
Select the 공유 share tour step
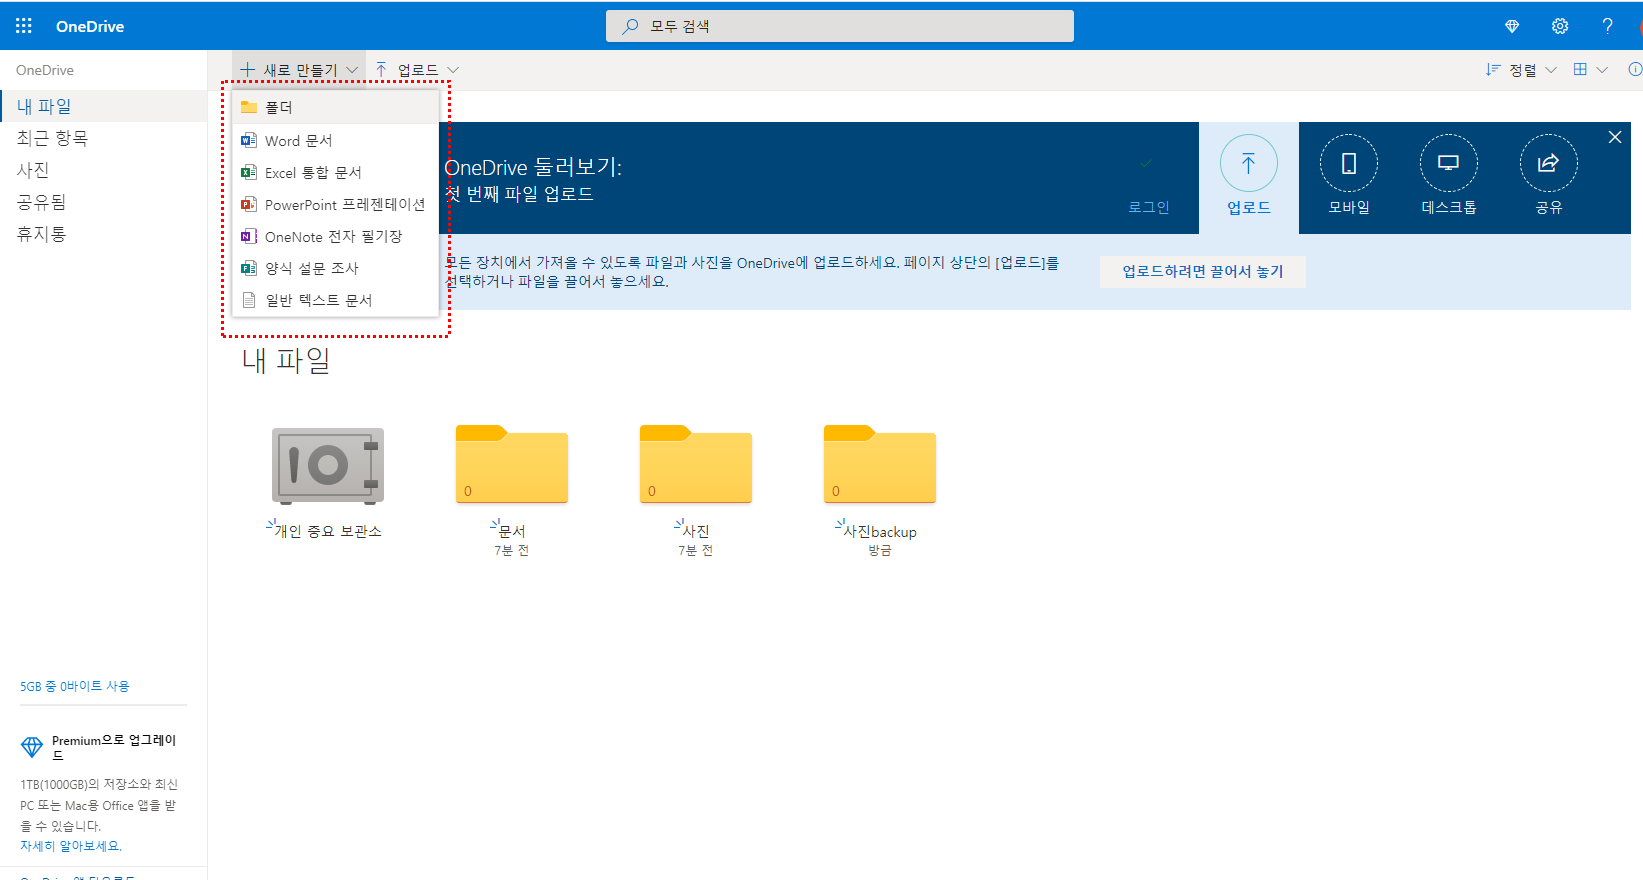(x=1549, y=178)
